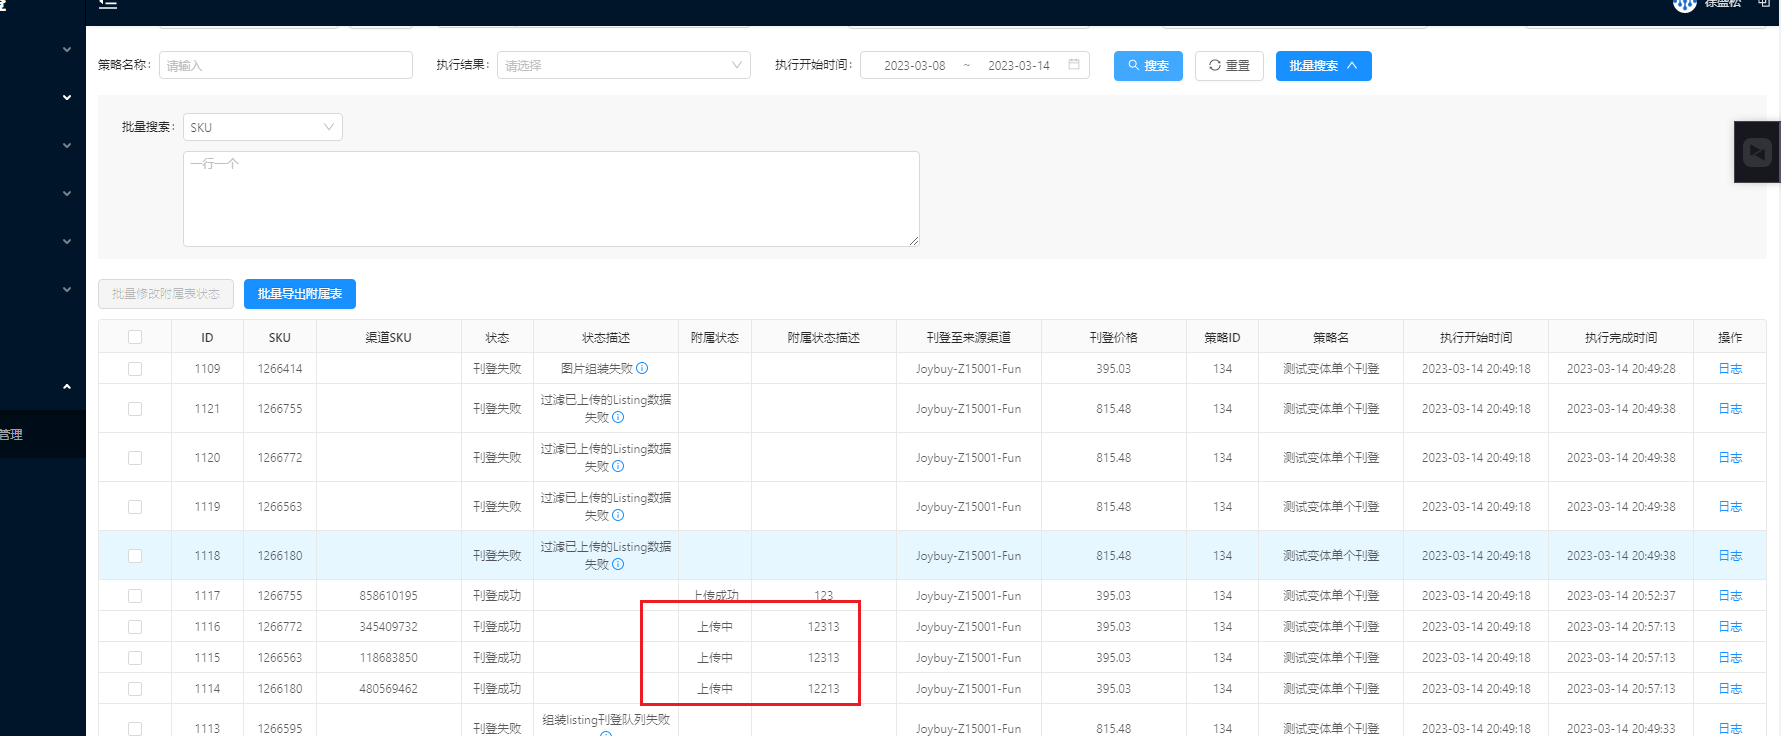Image resolution: width=1781 pixels, height=736 pixels.
Task: Click SKU 1266414 cell in row 1109
Action: click(x=280, y=369)
